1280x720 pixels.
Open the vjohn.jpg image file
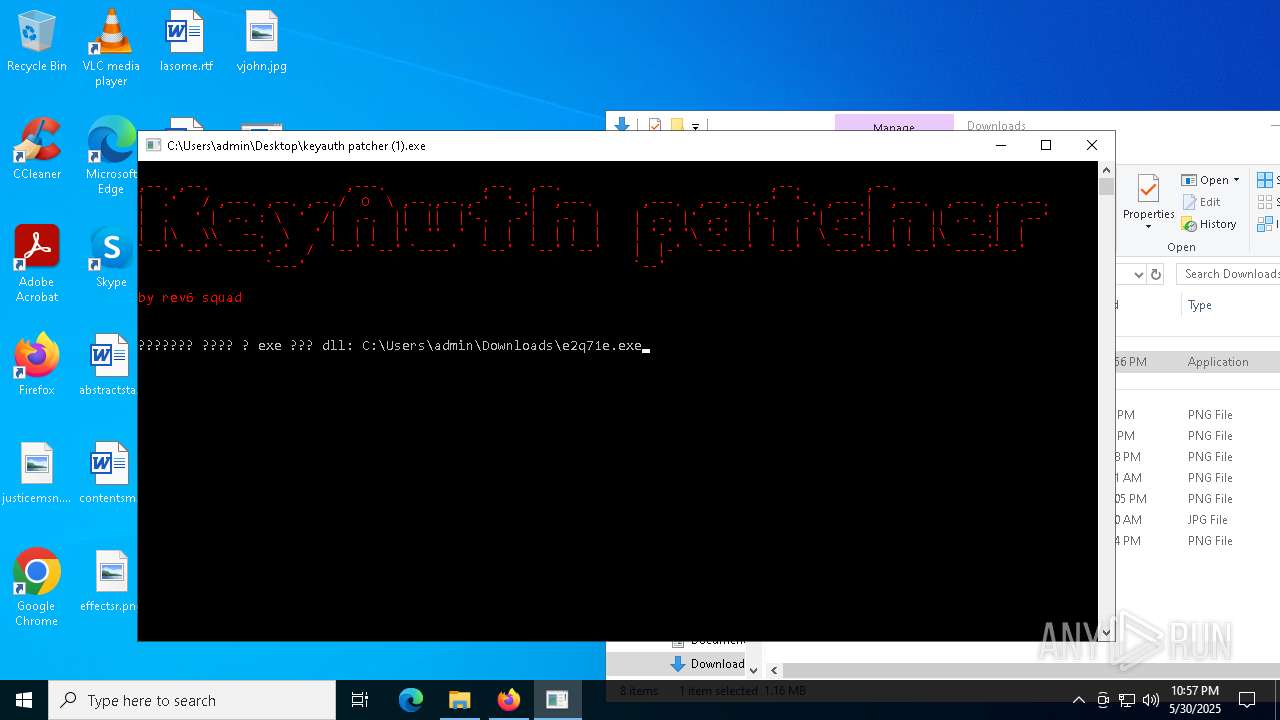[x=261, y=42]
